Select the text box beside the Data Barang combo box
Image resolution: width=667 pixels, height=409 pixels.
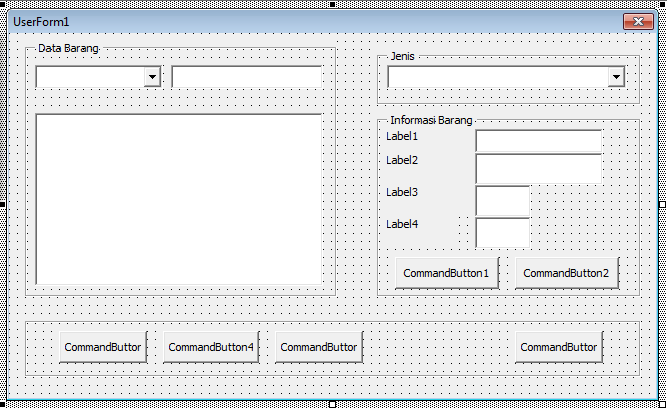point(247,77)
